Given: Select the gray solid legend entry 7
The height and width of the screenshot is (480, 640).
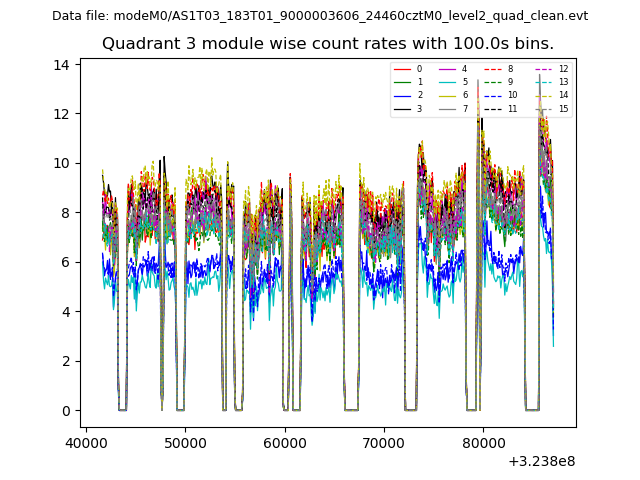Looking at the screenshot, I should (449, 108).
